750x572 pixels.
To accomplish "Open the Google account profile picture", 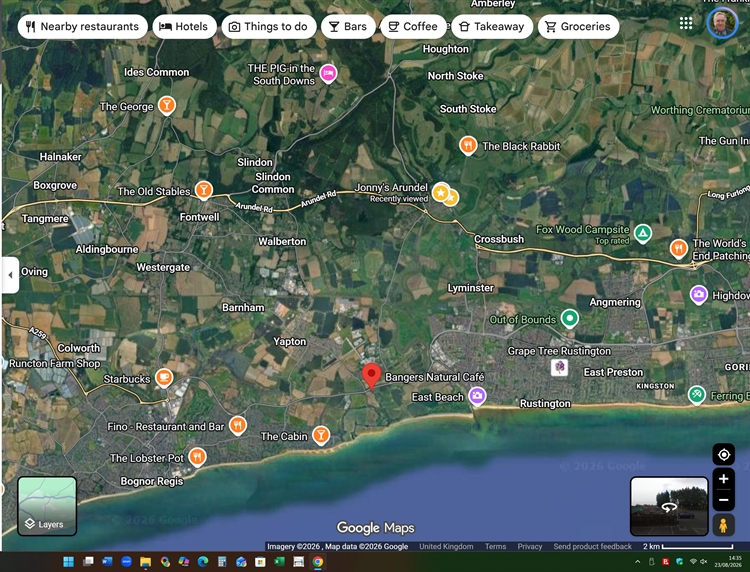I will [x=722, y=22].
